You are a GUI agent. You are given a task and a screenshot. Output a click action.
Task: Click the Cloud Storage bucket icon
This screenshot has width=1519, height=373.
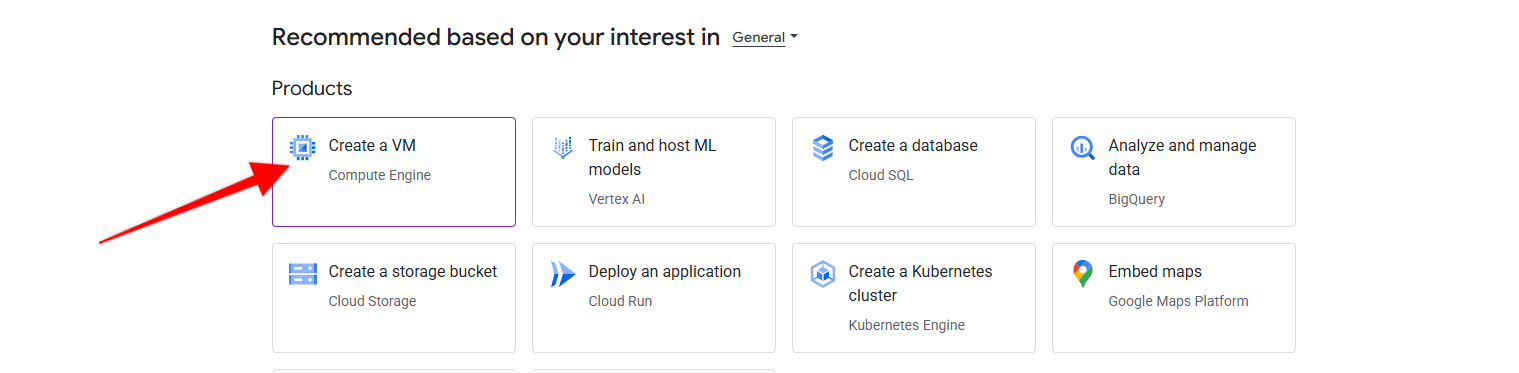[x=302, y=274]
